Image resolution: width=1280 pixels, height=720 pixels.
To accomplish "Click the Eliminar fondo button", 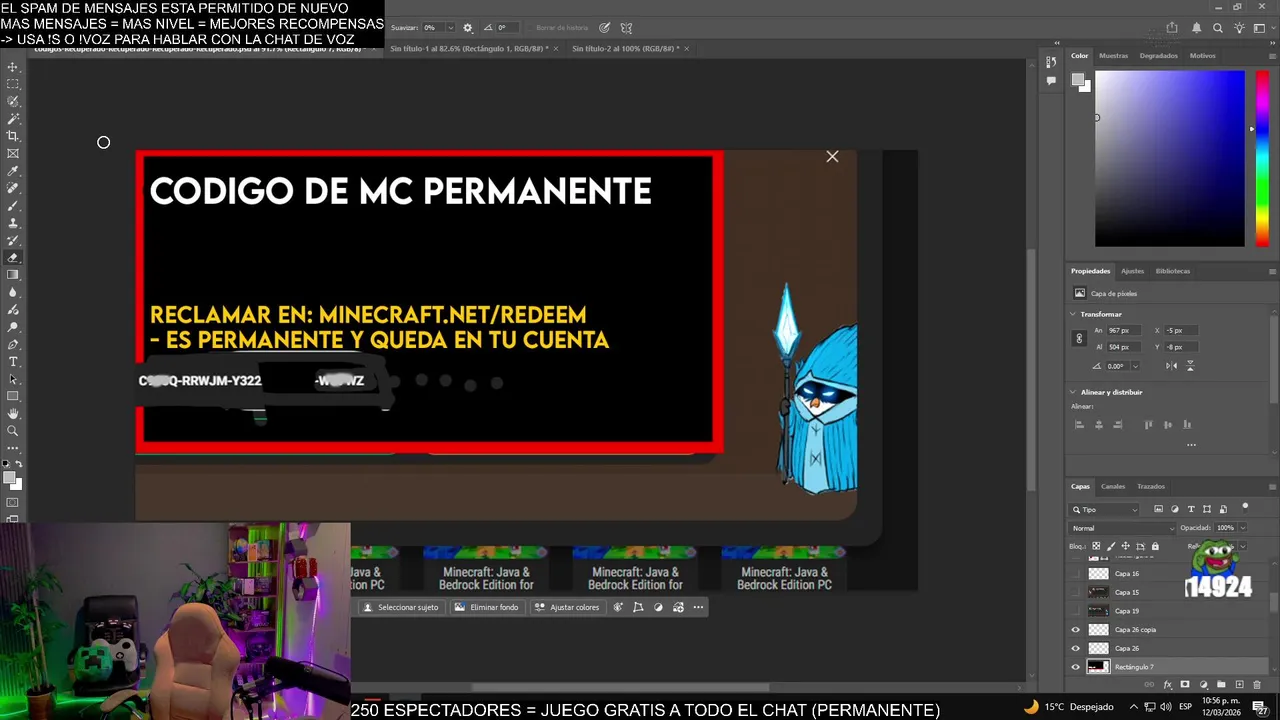I will click(x=486, y=607).
